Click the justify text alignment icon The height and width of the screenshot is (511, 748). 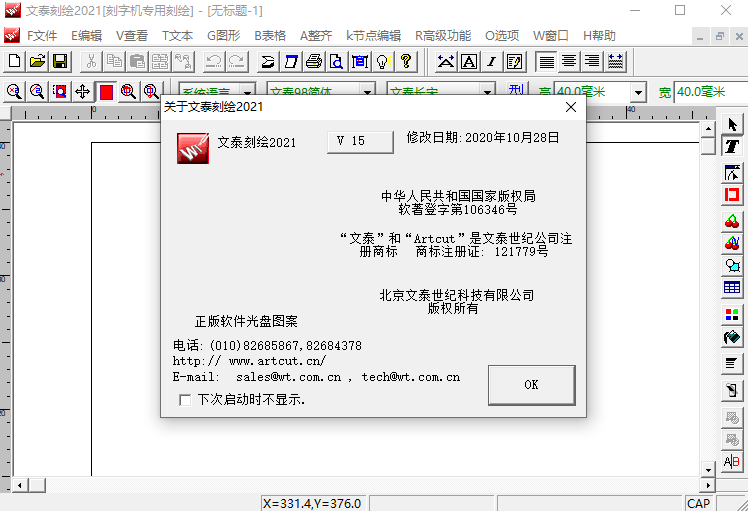click(615, 61)
